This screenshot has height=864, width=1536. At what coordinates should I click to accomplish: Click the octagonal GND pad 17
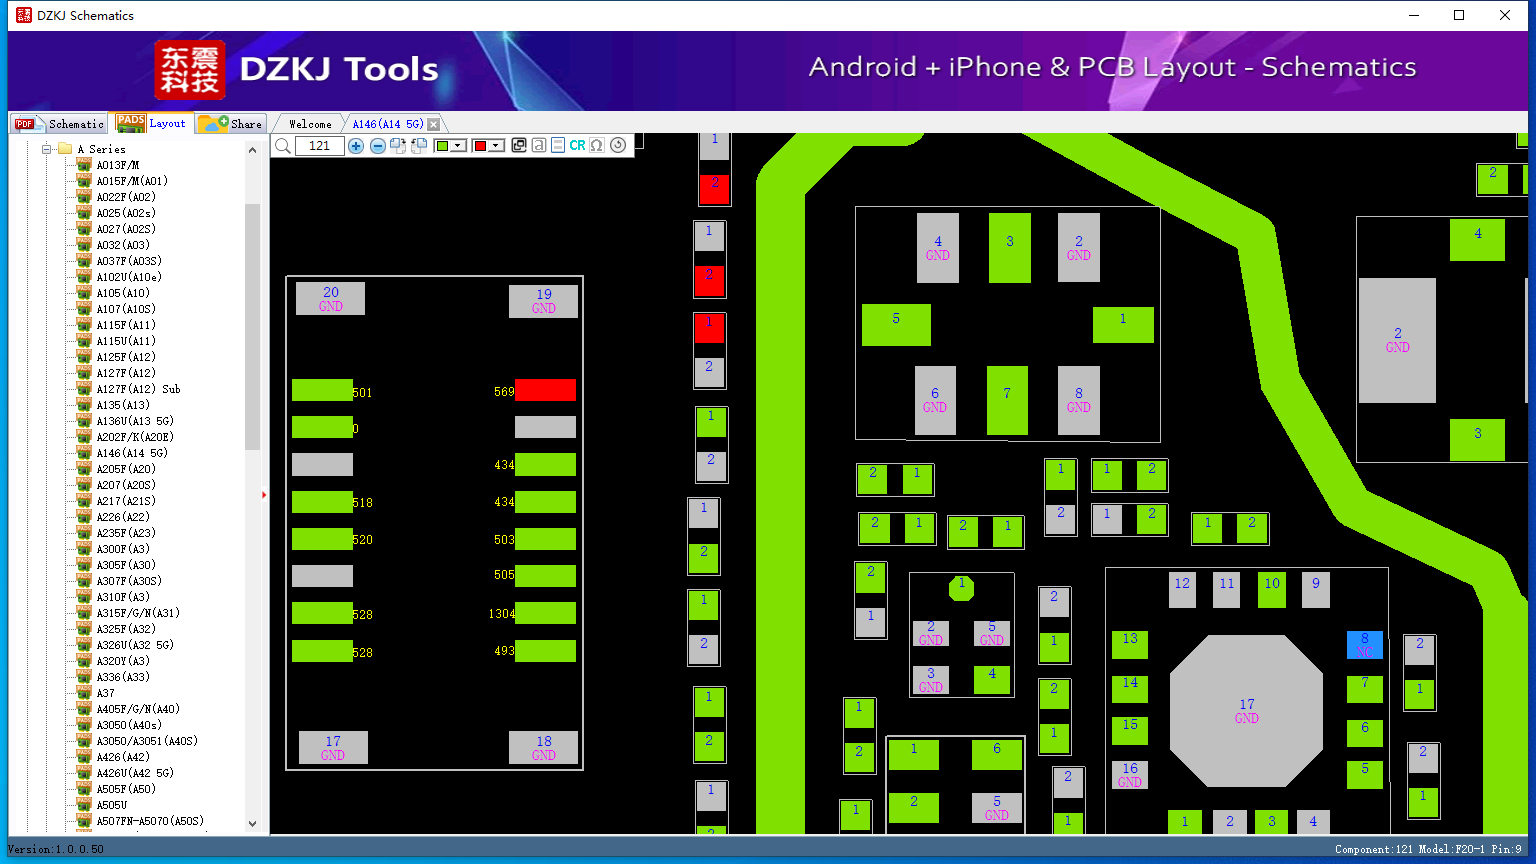pyautogui.click(x=1246, y=711)
